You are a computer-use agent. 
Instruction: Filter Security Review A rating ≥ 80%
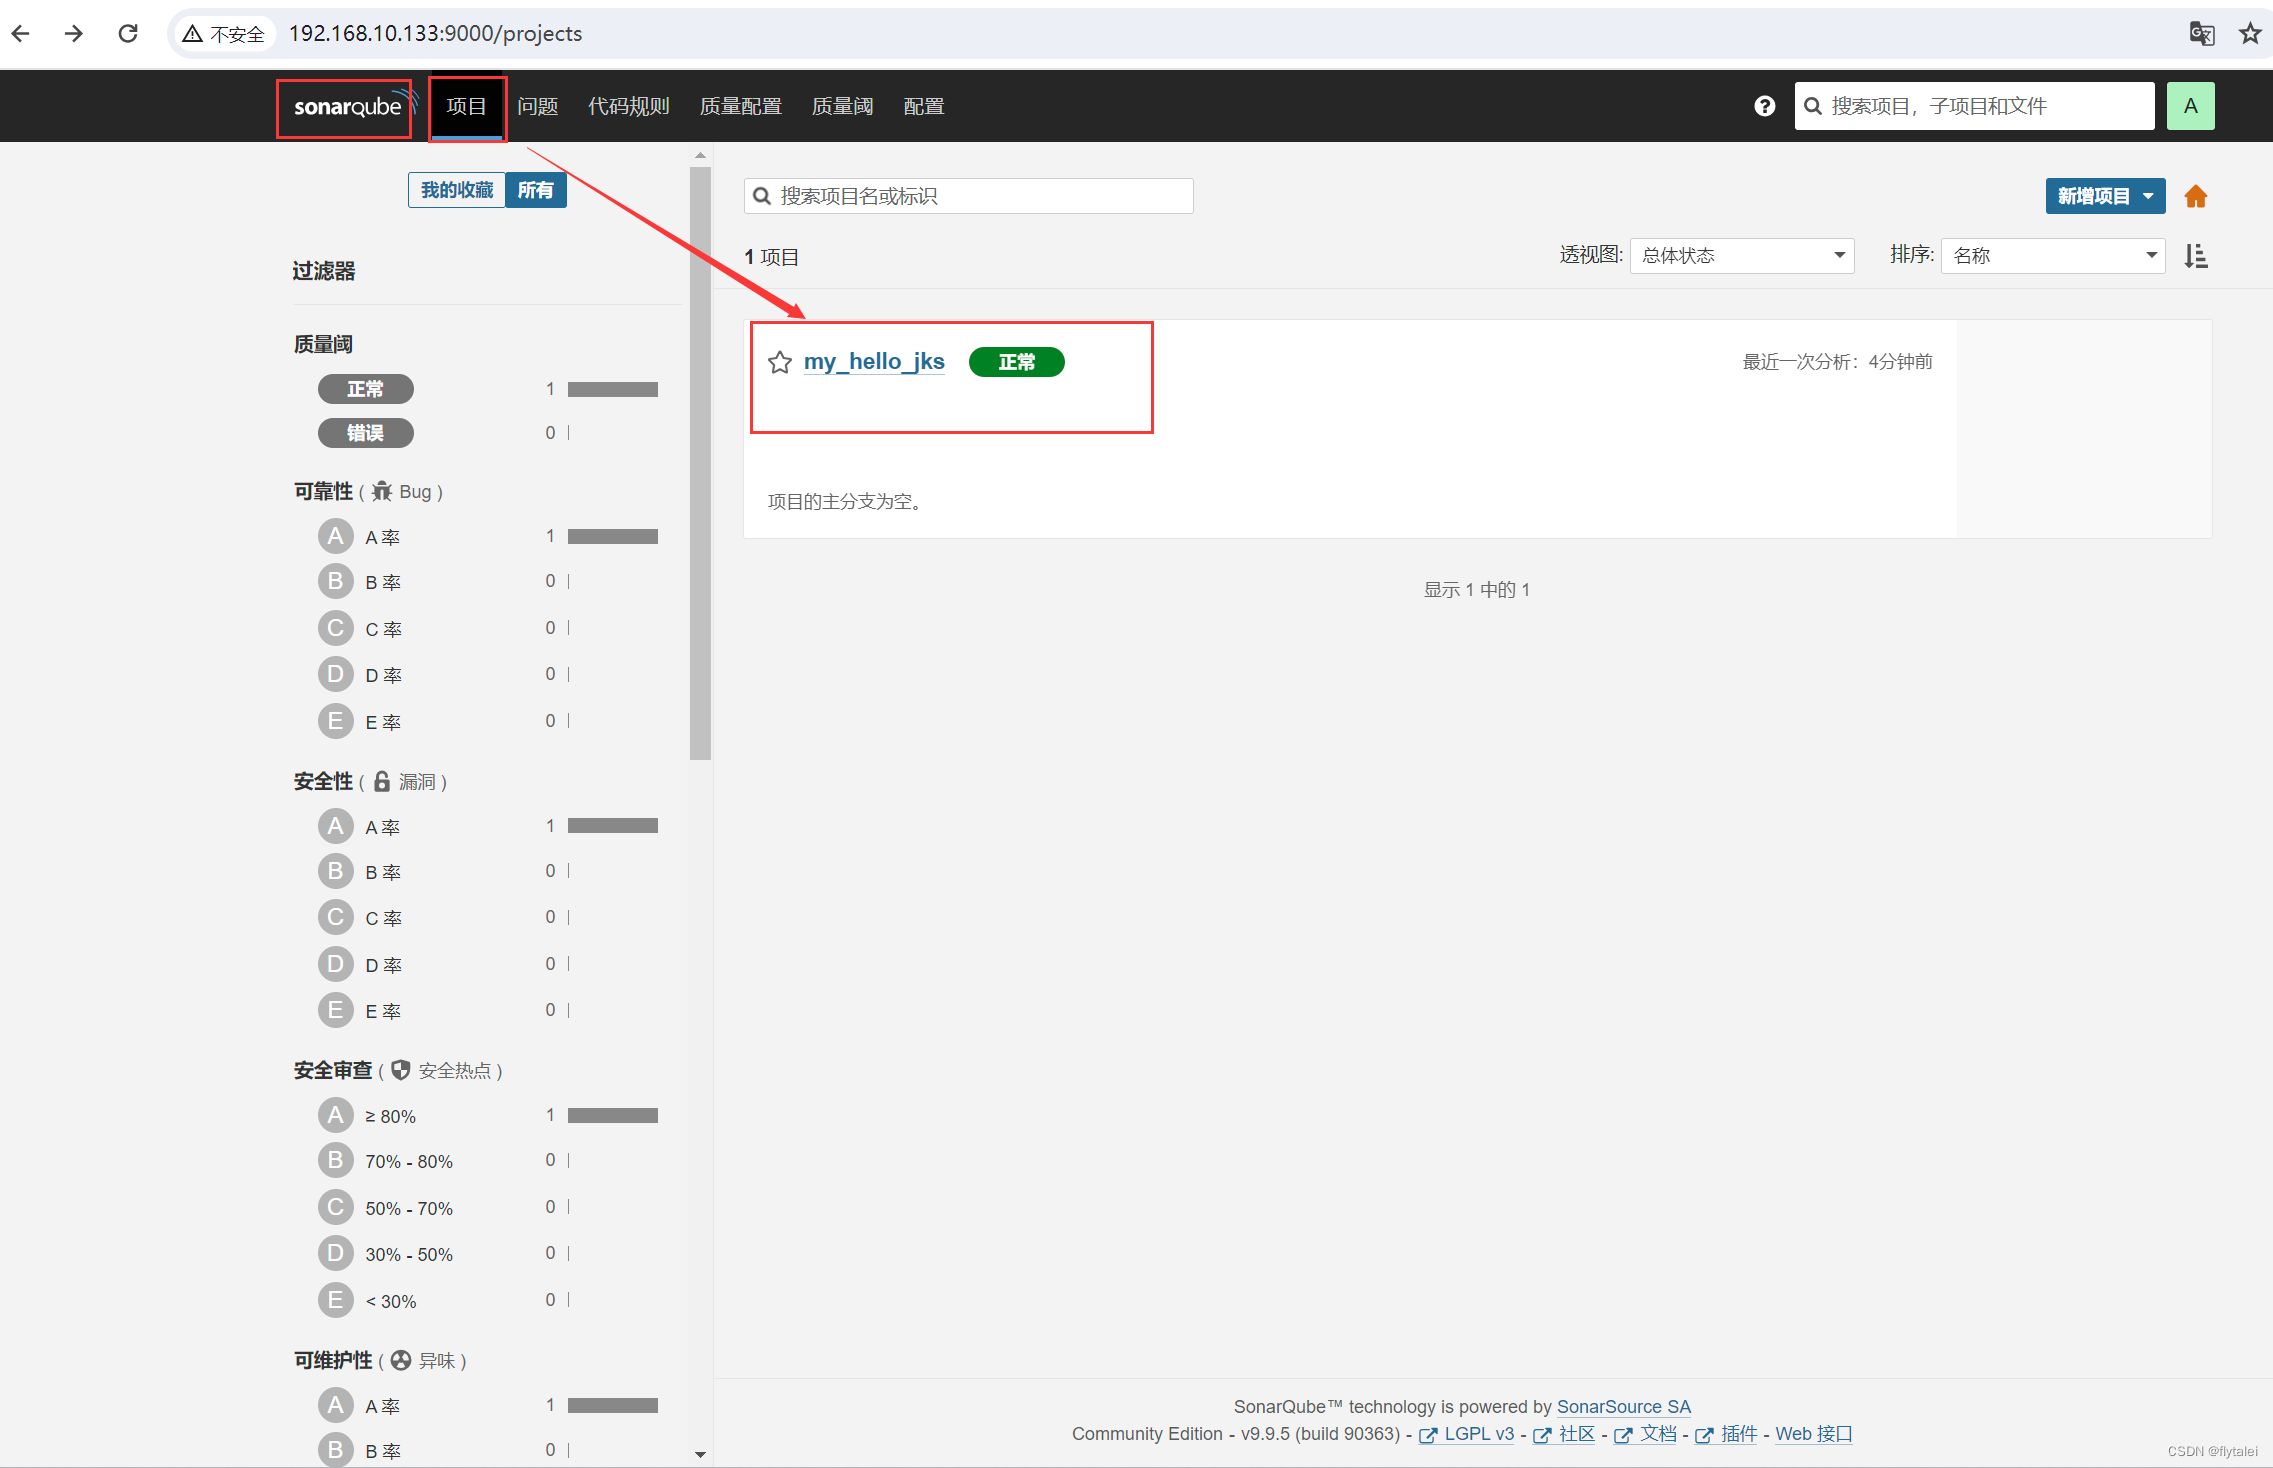click(336, 1115)
